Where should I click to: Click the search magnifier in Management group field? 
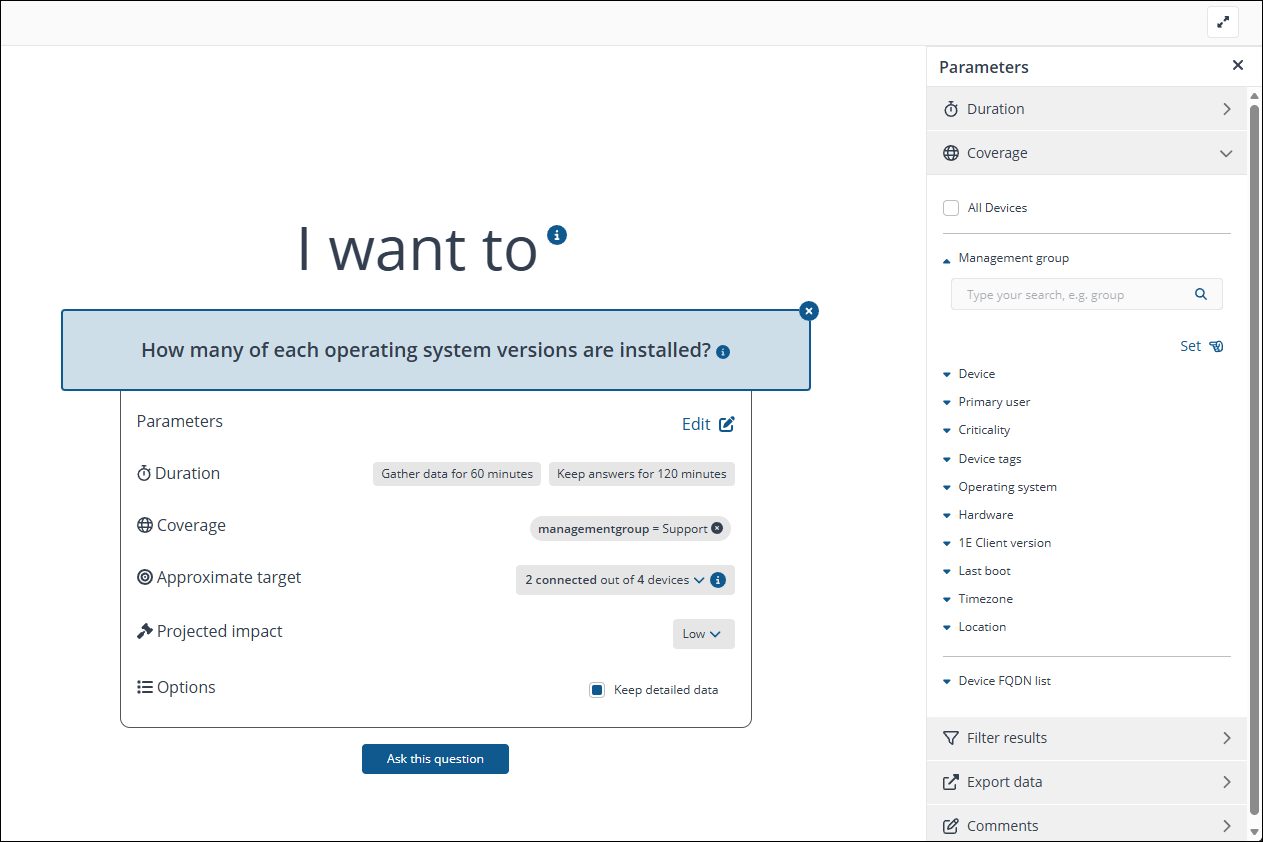click(1201, 295)
